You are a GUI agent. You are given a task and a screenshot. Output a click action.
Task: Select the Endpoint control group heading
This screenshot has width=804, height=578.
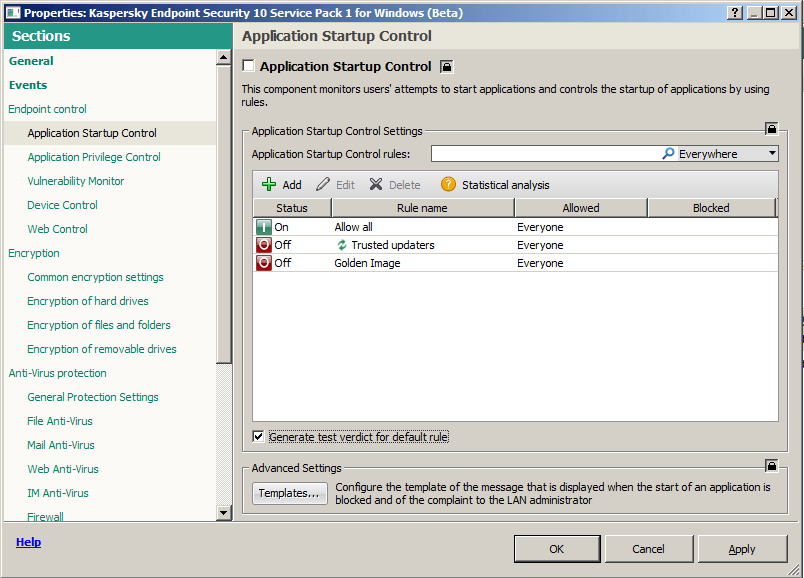48,109
